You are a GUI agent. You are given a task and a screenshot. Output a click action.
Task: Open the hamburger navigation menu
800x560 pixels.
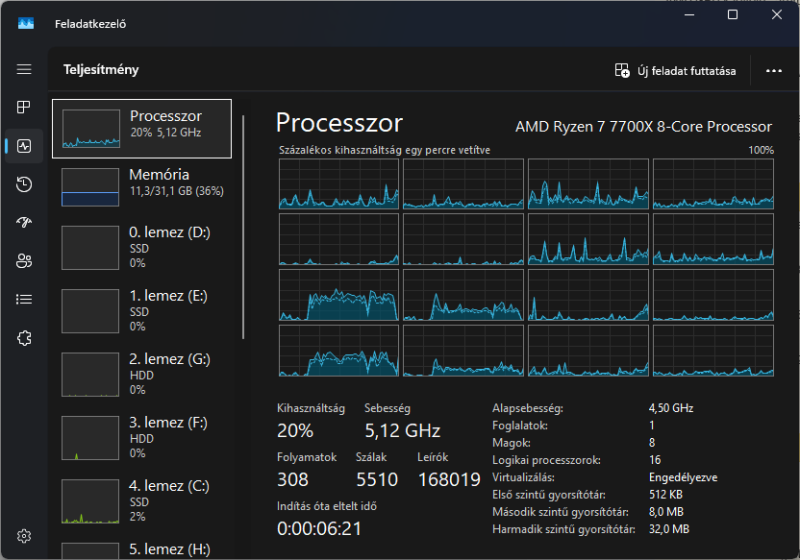[24, 69]
